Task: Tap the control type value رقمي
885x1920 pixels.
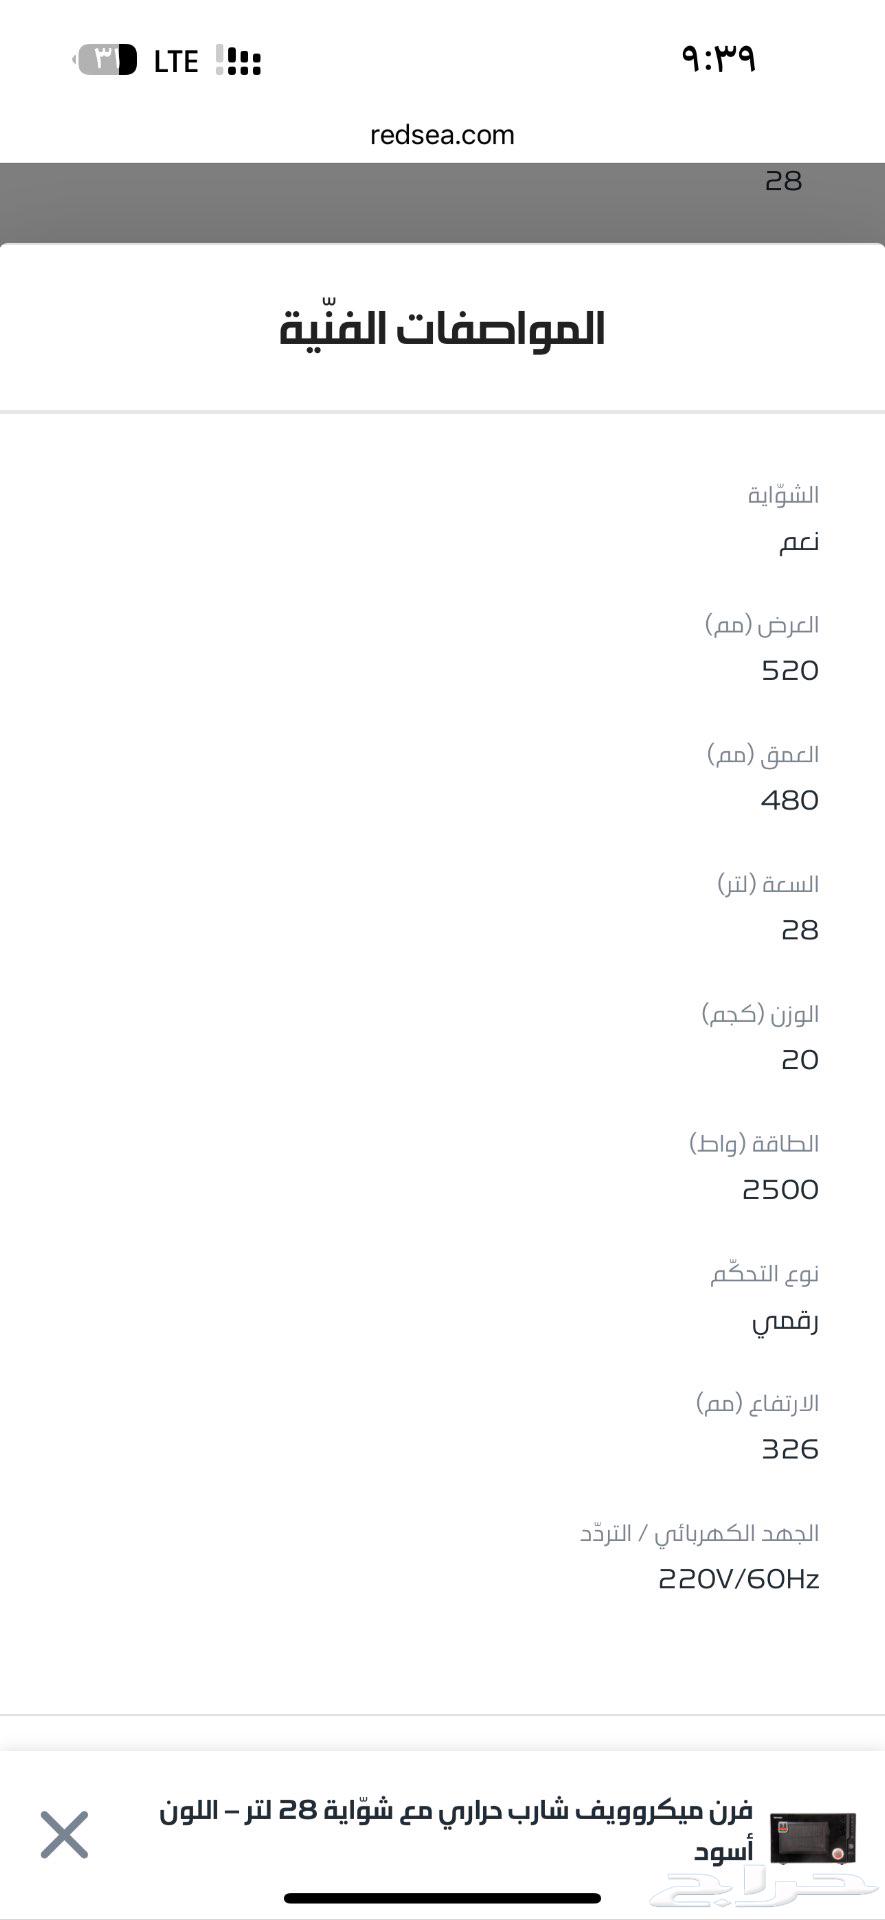Action: pos(785,1321)
